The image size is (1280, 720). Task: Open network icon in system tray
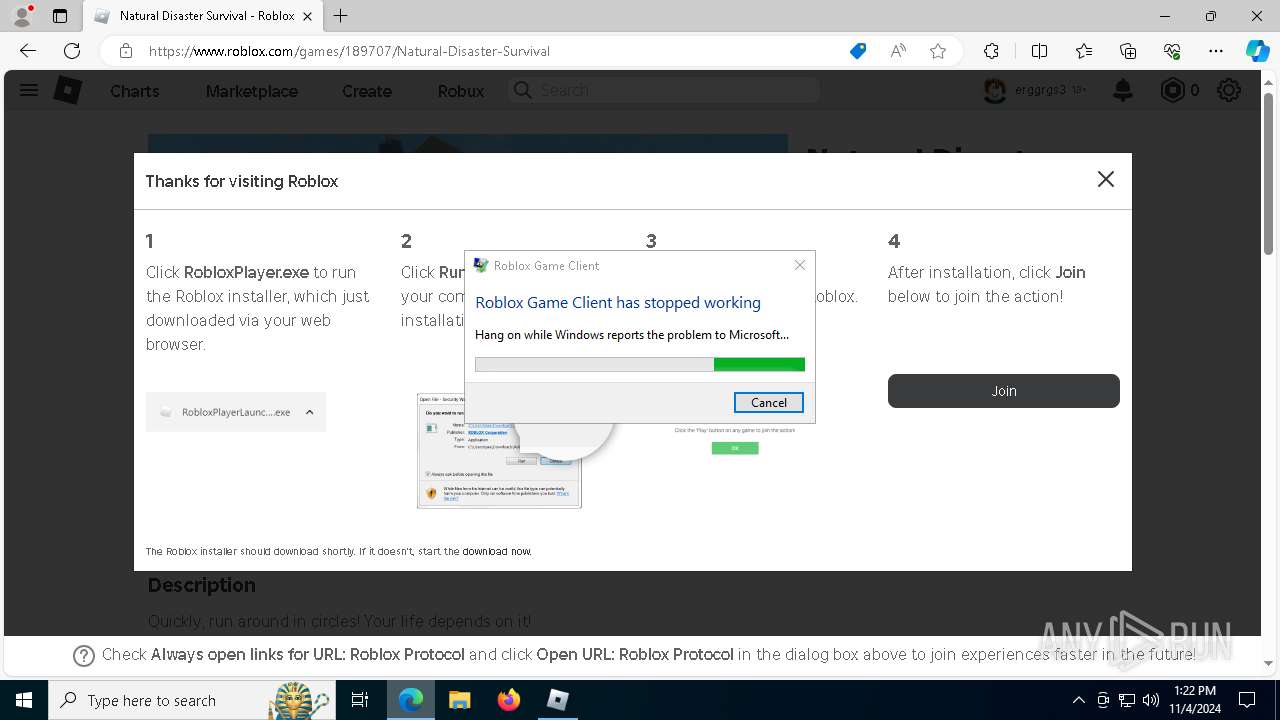1127,700
